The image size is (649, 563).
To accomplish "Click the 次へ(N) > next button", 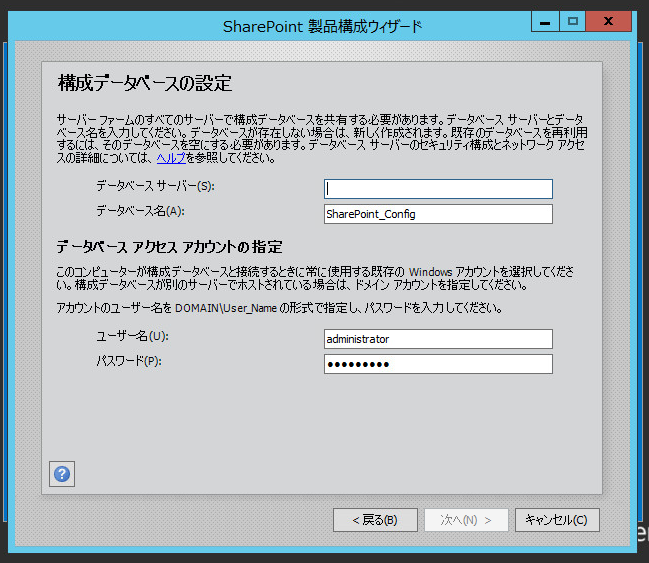I will point(466,520).
